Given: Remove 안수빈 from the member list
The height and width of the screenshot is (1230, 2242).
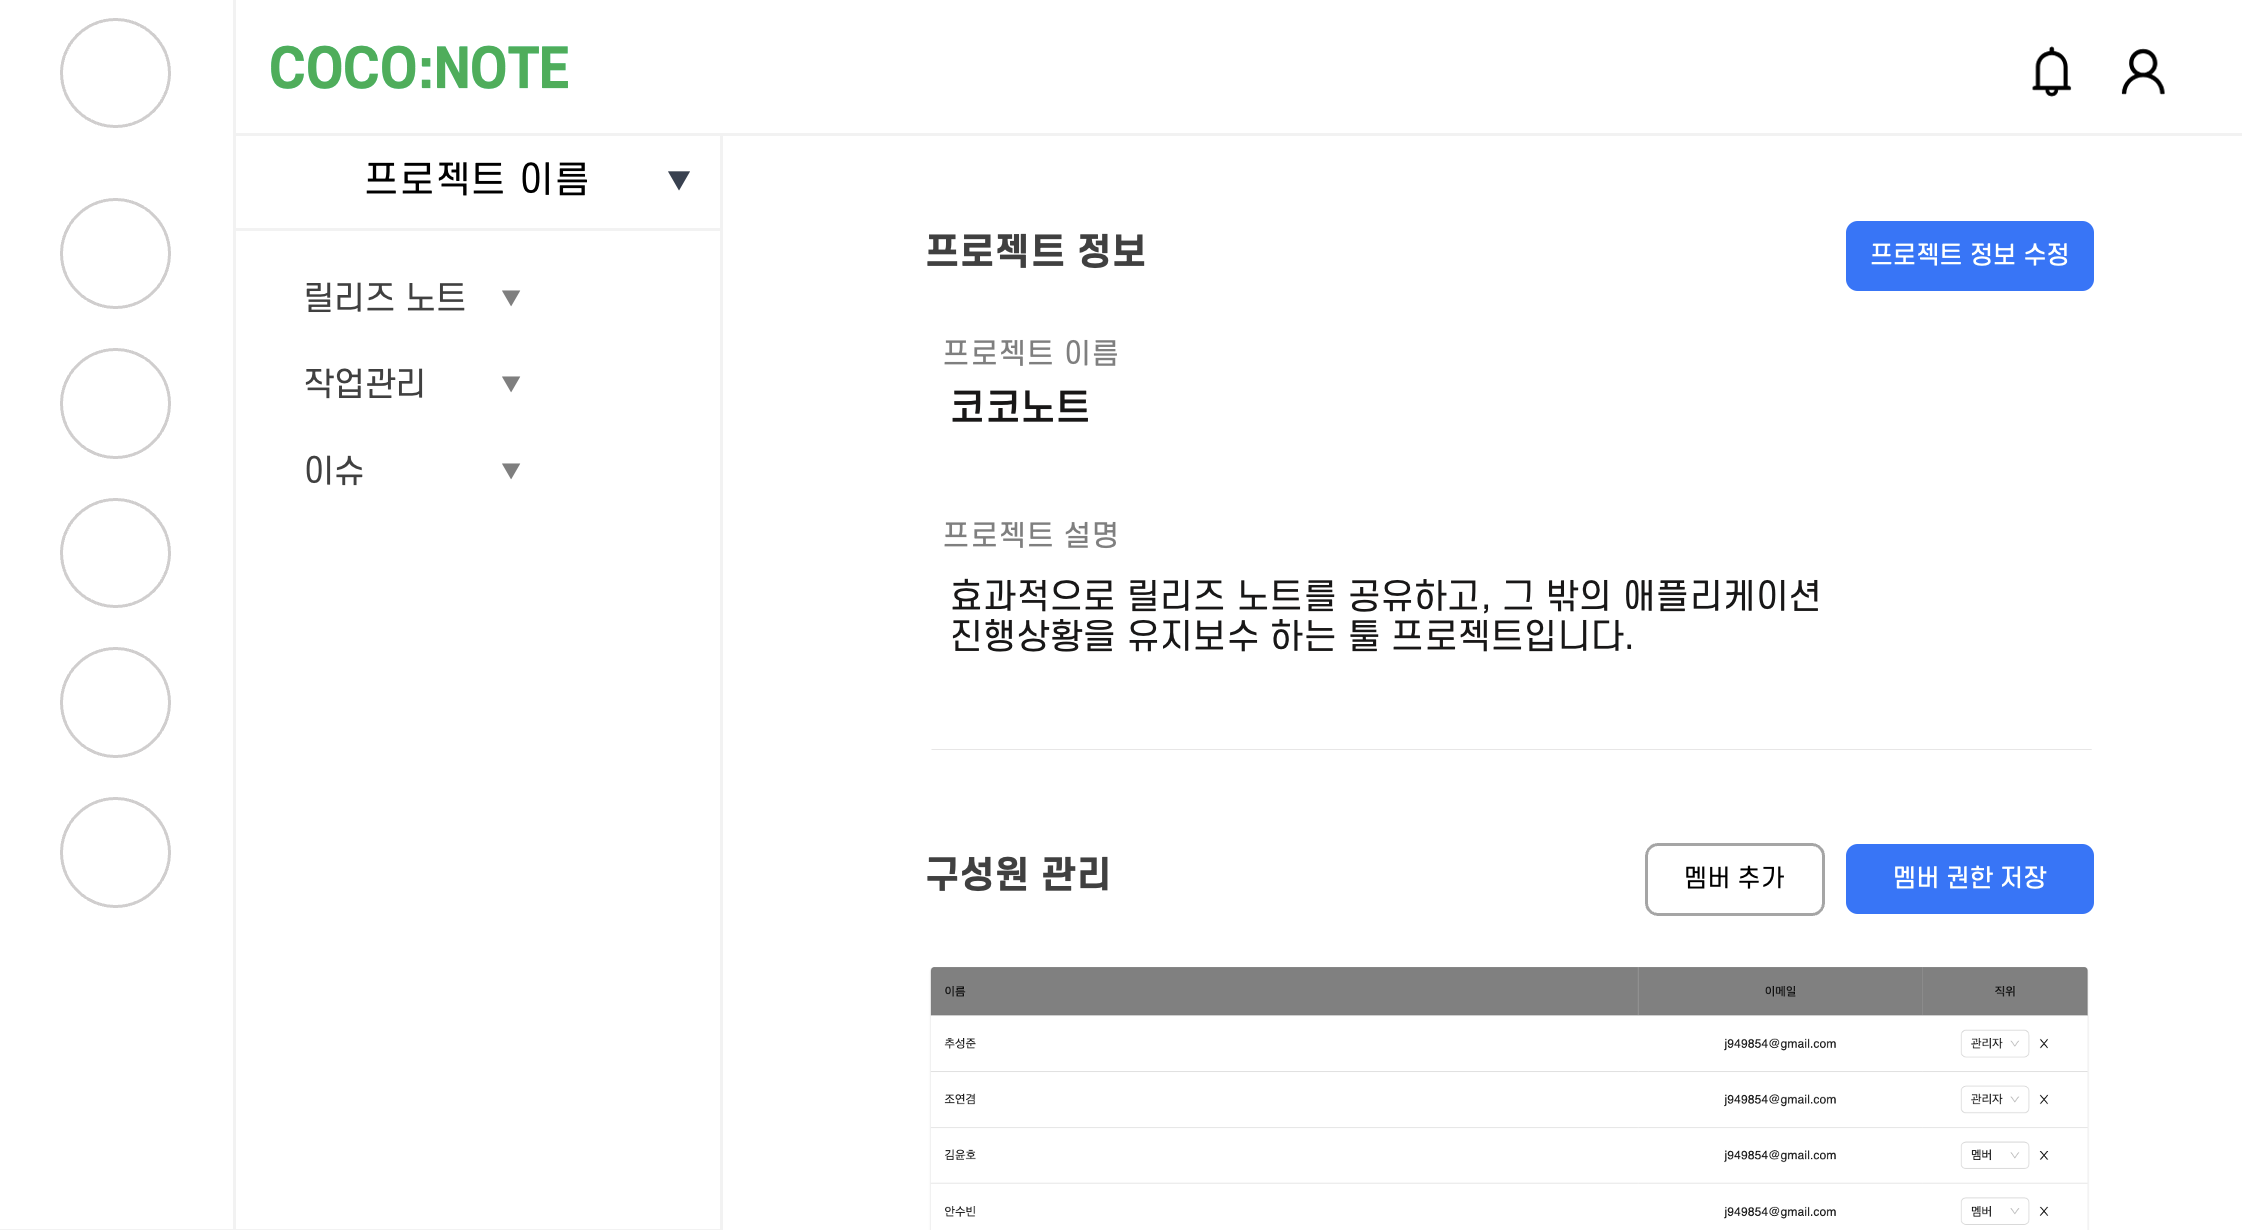Looking at the screenshot, I should tap(2044, 1211).
